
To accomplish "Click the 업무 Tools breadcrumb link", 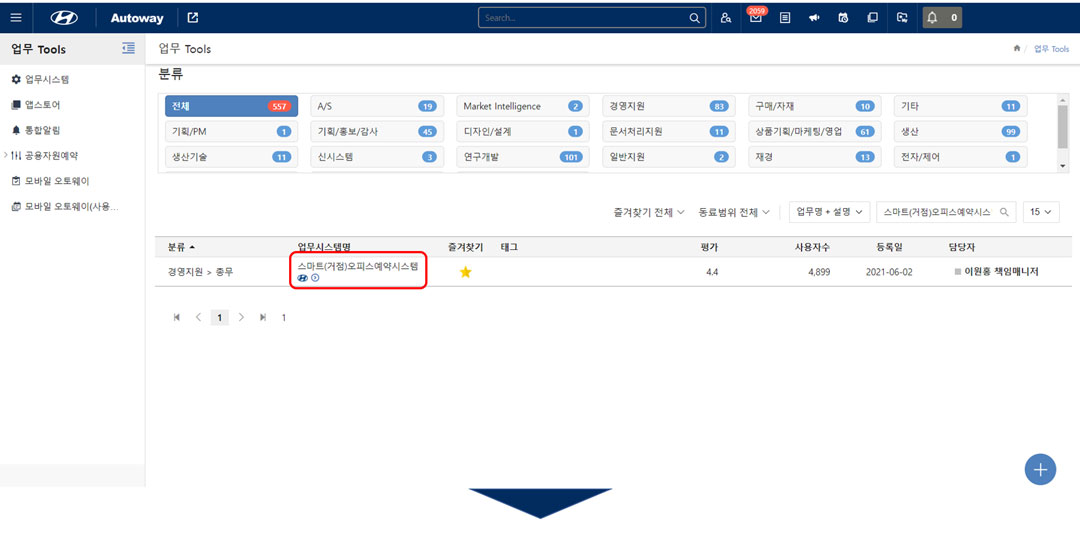I will (1051, 49).
